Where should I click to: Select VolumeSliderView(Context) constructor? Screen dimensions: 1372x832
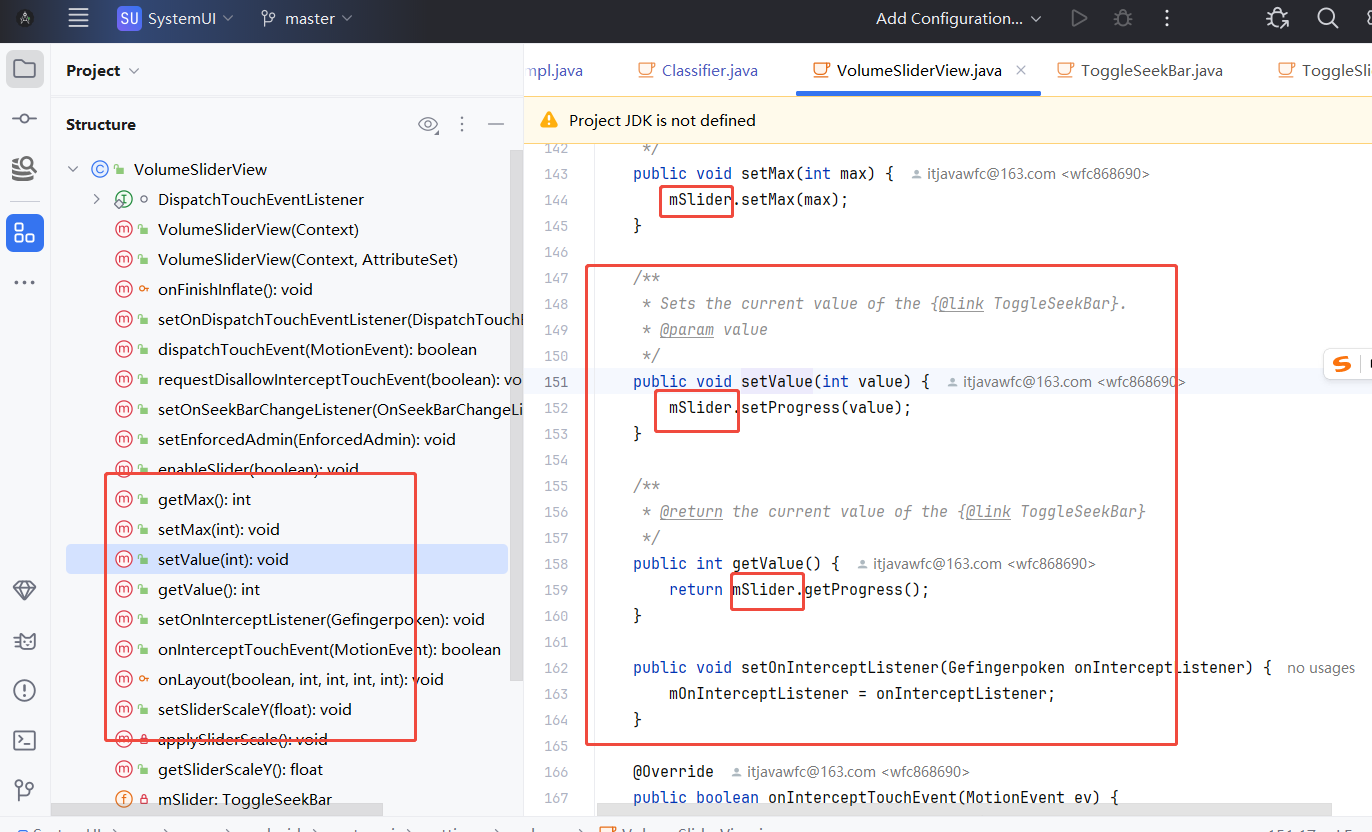(258, 229)
